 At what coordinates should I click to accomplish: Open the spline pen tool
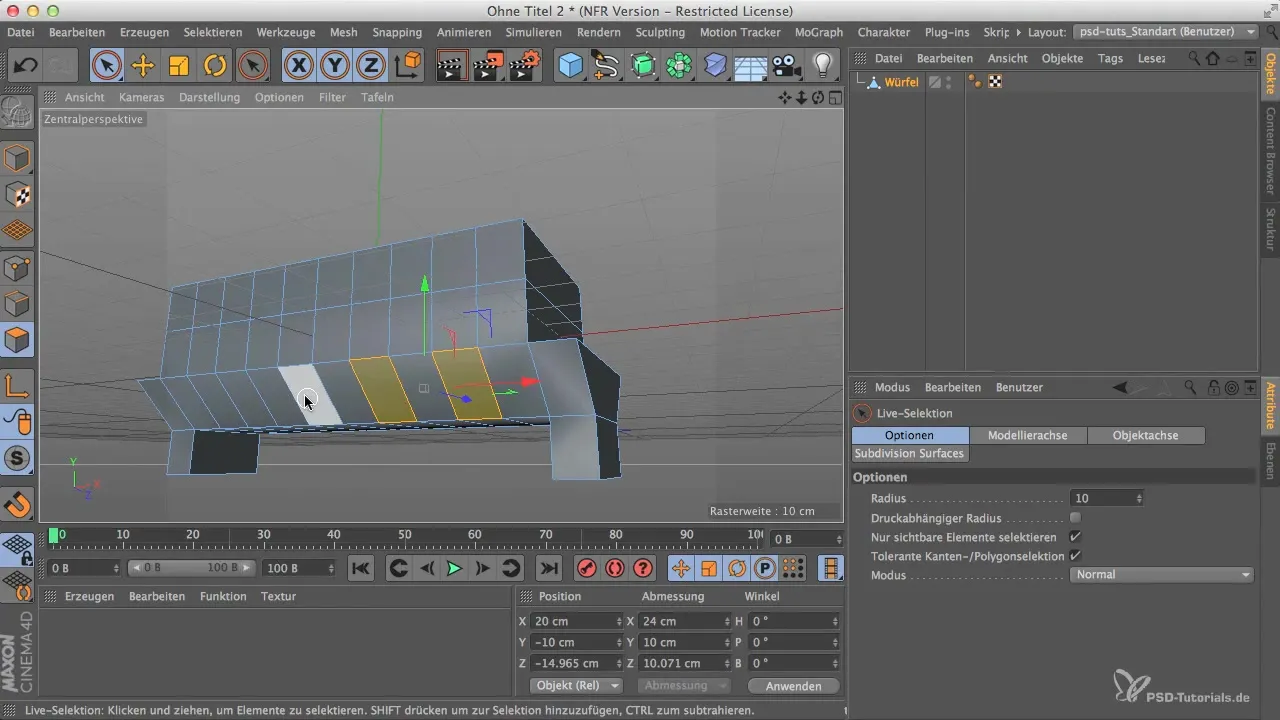606,66
